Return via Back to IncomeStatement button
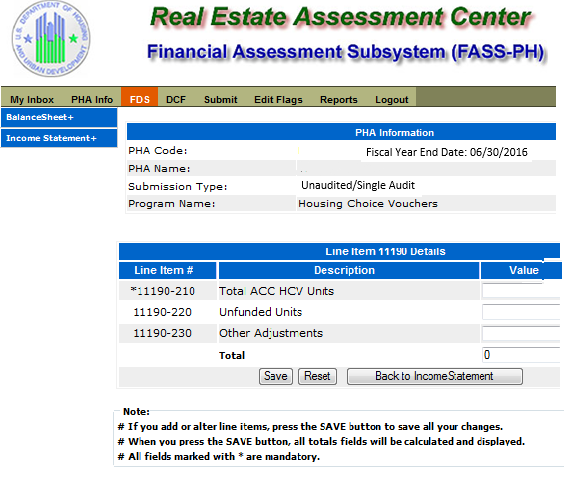Image resolution: width=571 pixels, height=478 pixels. coord(435,376)
